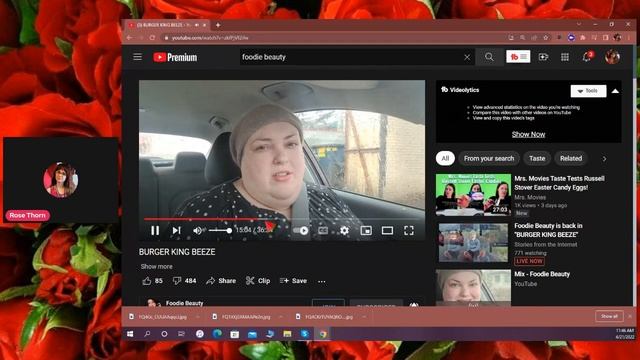Open the TubeBuddy menu icon
640x360 pixels.
coord(518,57)
